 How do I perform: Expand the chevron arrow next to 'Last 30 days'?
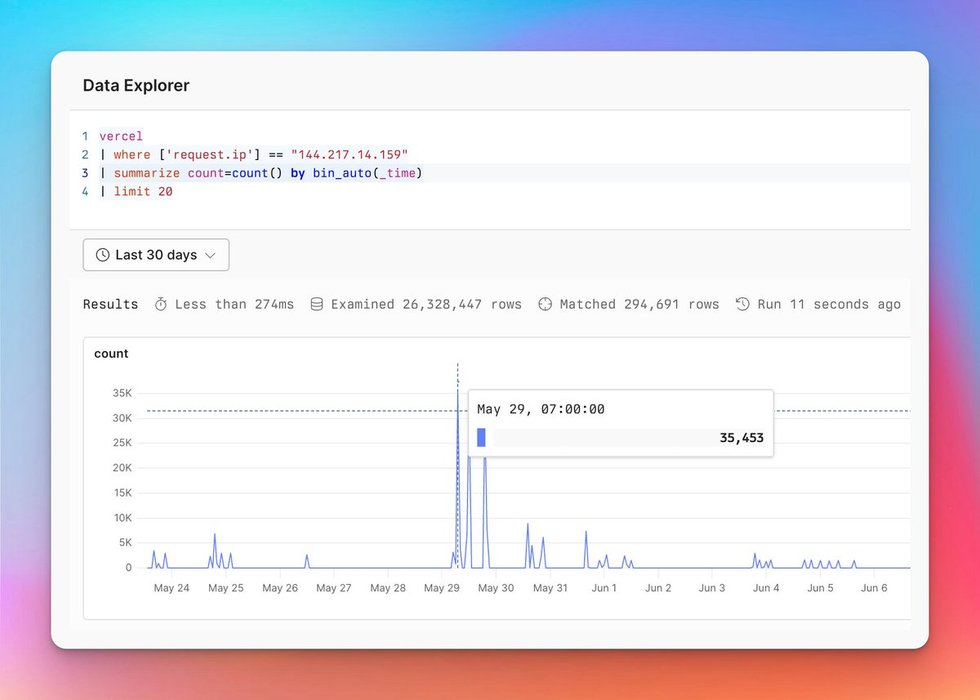[x=210, y=255]
